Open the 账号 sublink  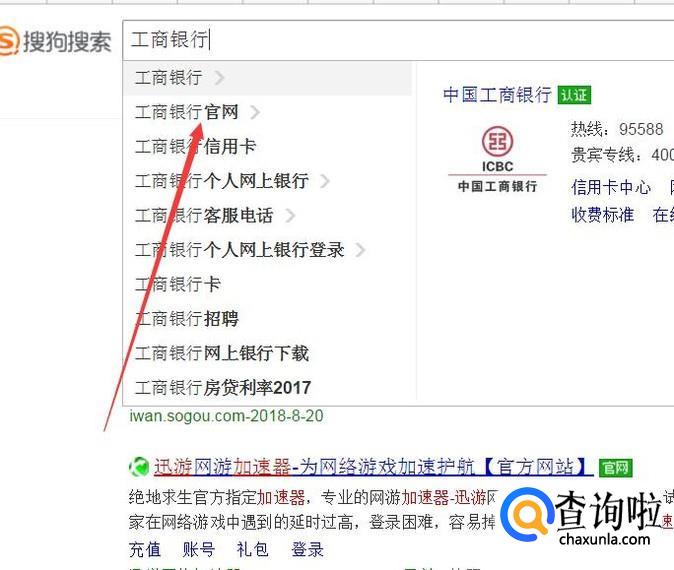coord(199,550)
